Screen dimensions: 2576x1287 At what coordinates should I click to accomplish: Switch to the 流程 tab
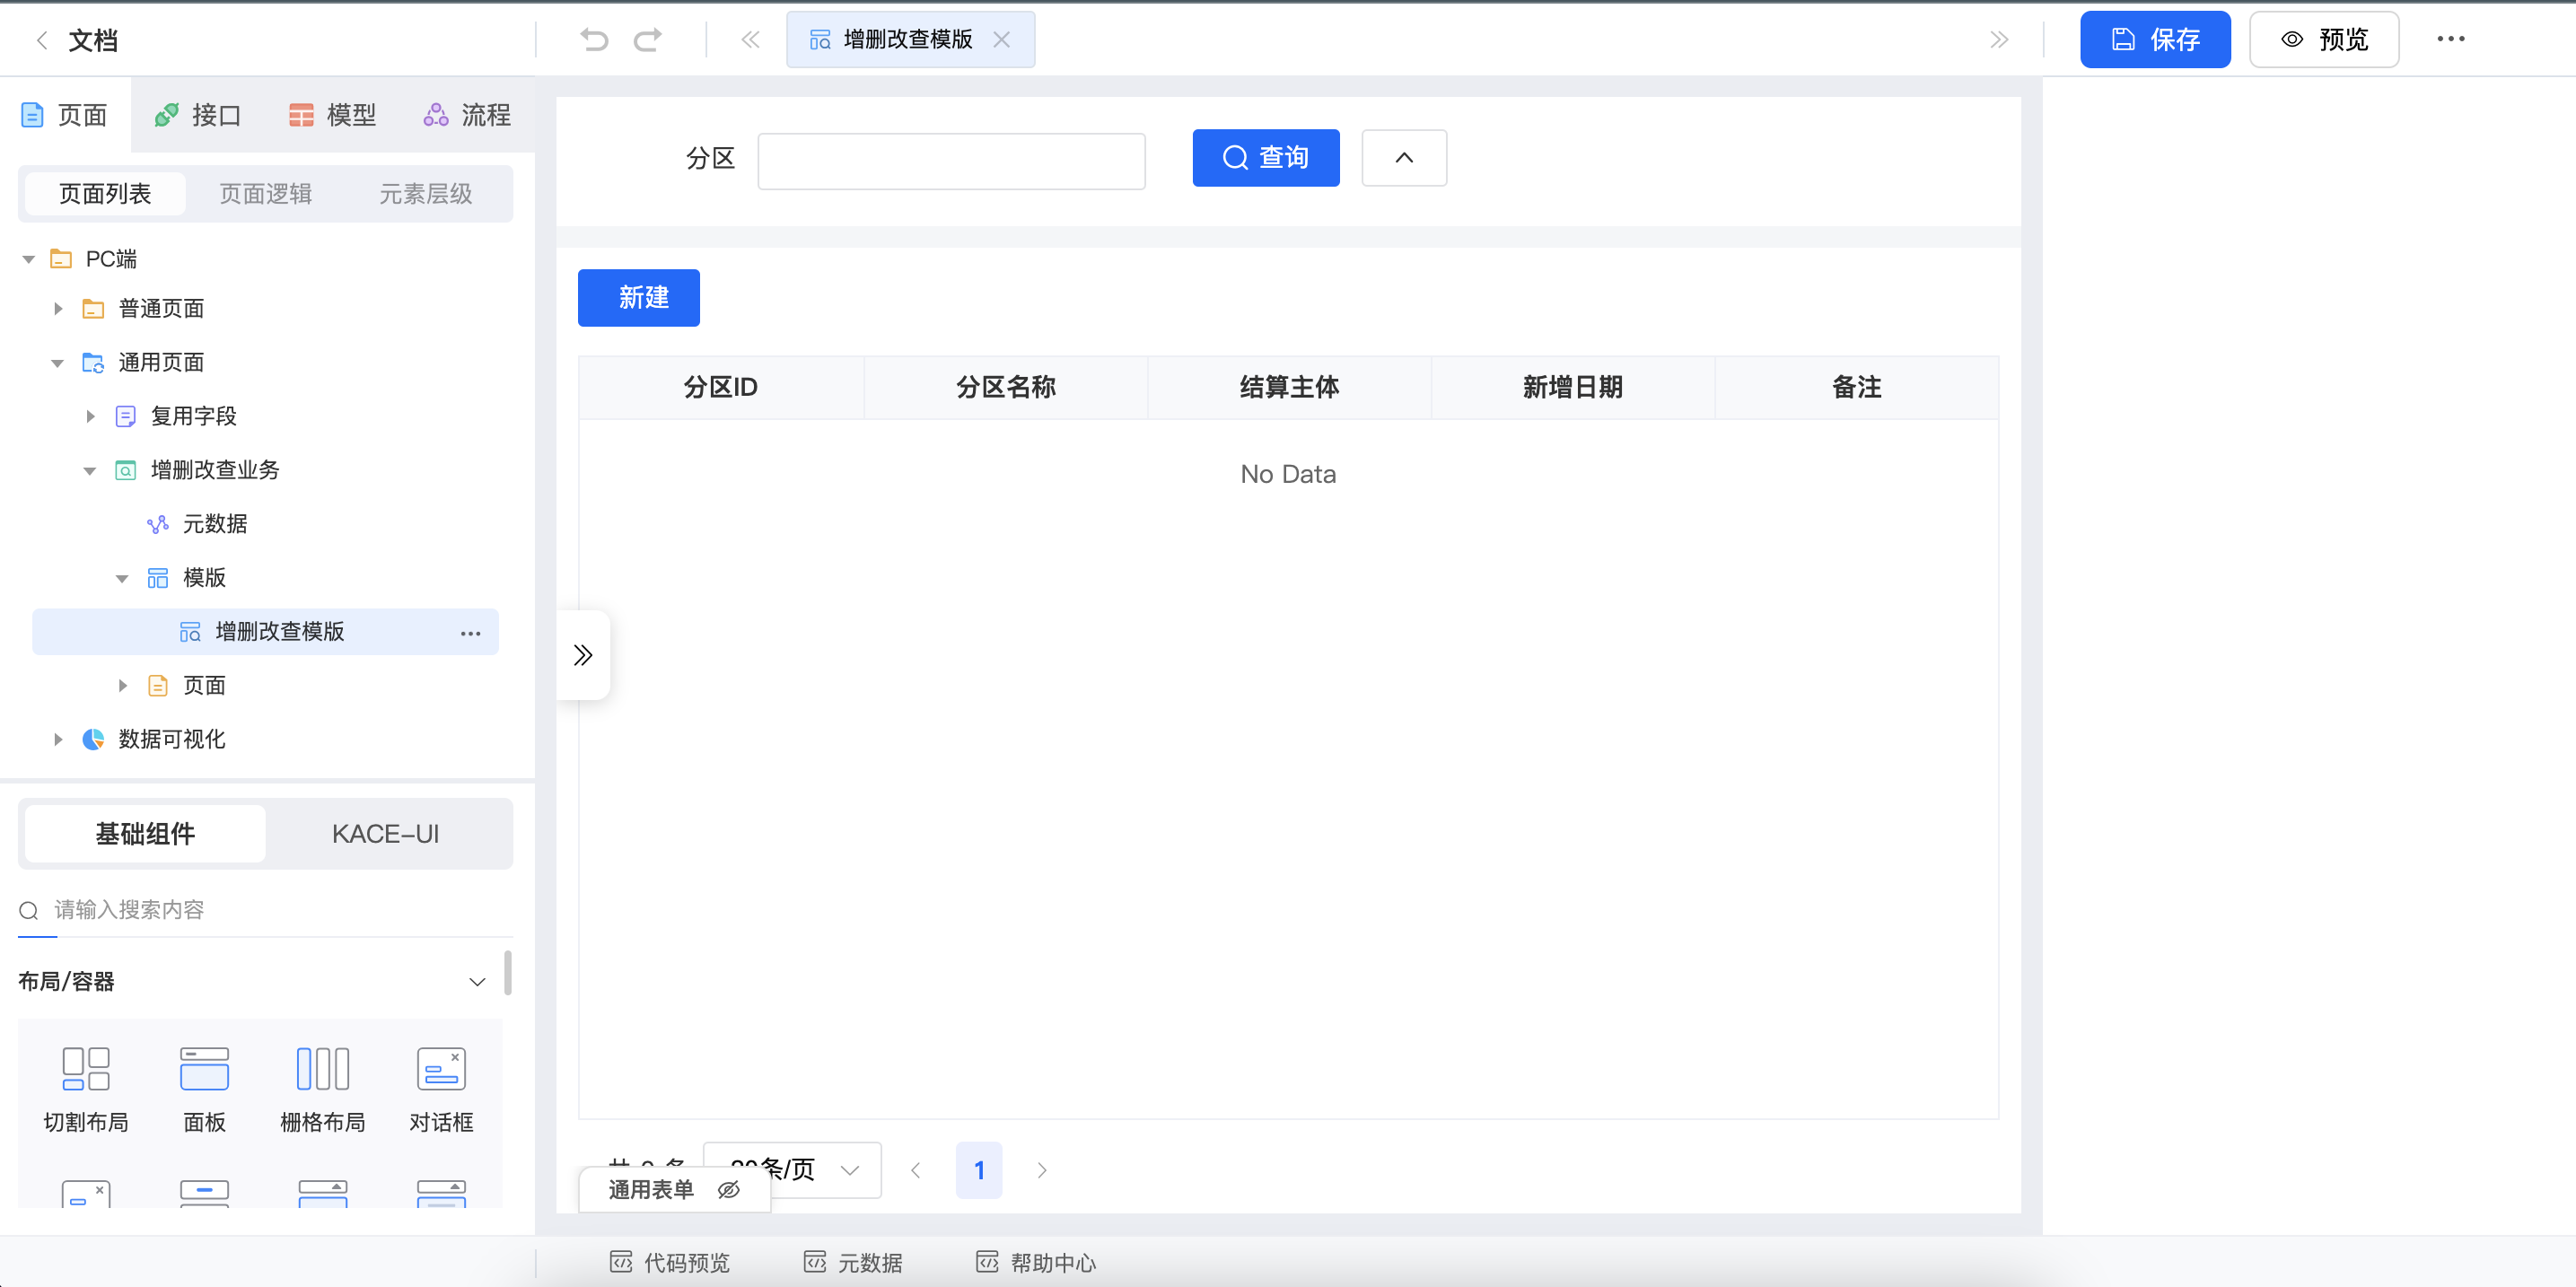click(467, 115)
